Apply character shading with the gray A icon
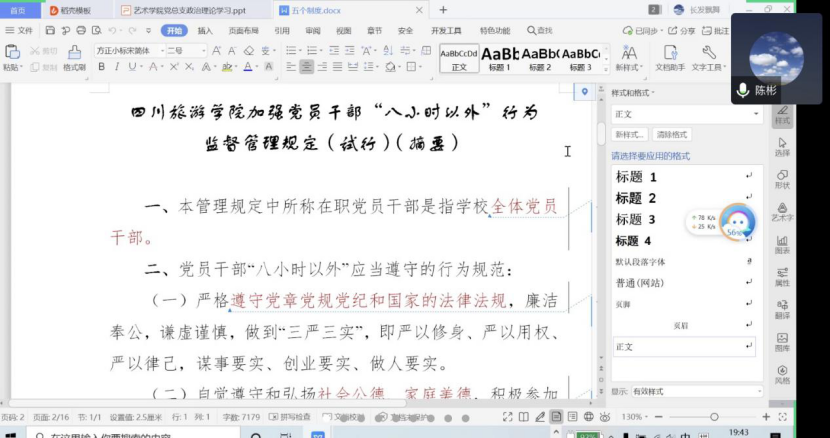 click(x=269, y=67)
